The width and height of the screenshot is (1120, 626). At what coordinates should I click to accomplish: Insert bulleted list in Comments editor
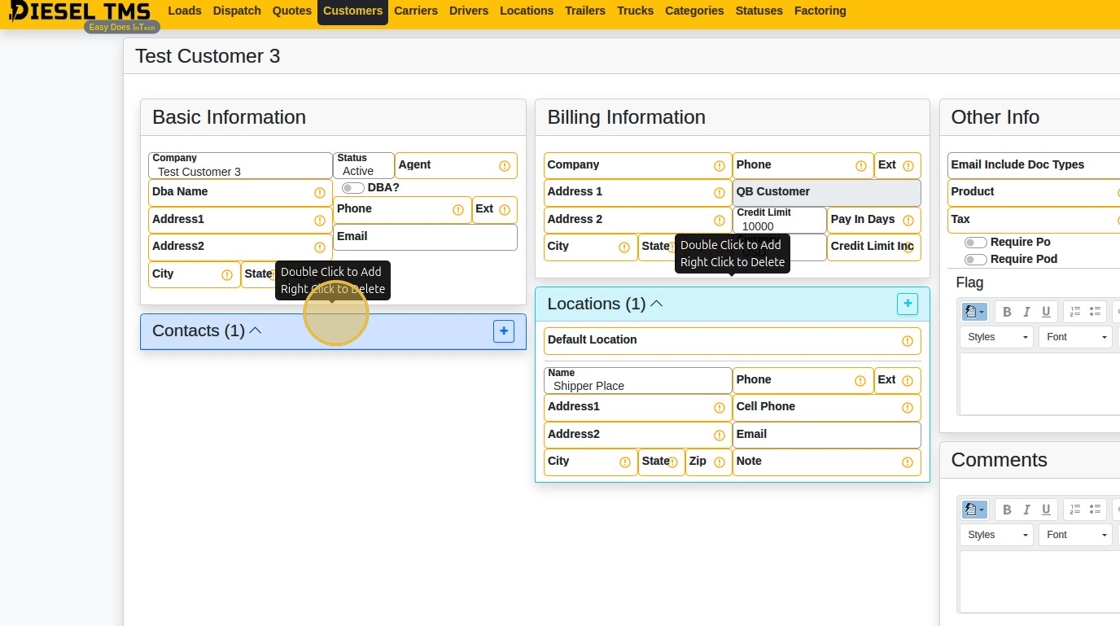(x=1095, y=510)
